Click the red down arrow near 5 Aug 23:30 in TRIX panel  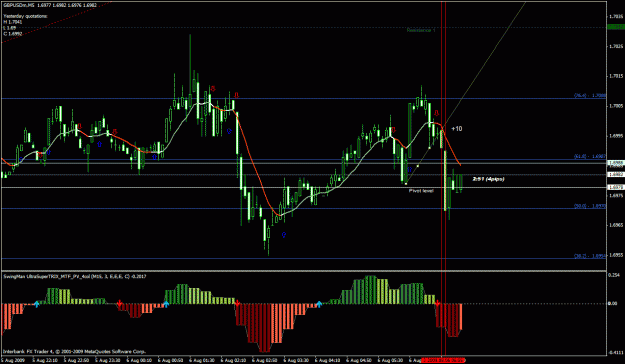coord(119,304)
